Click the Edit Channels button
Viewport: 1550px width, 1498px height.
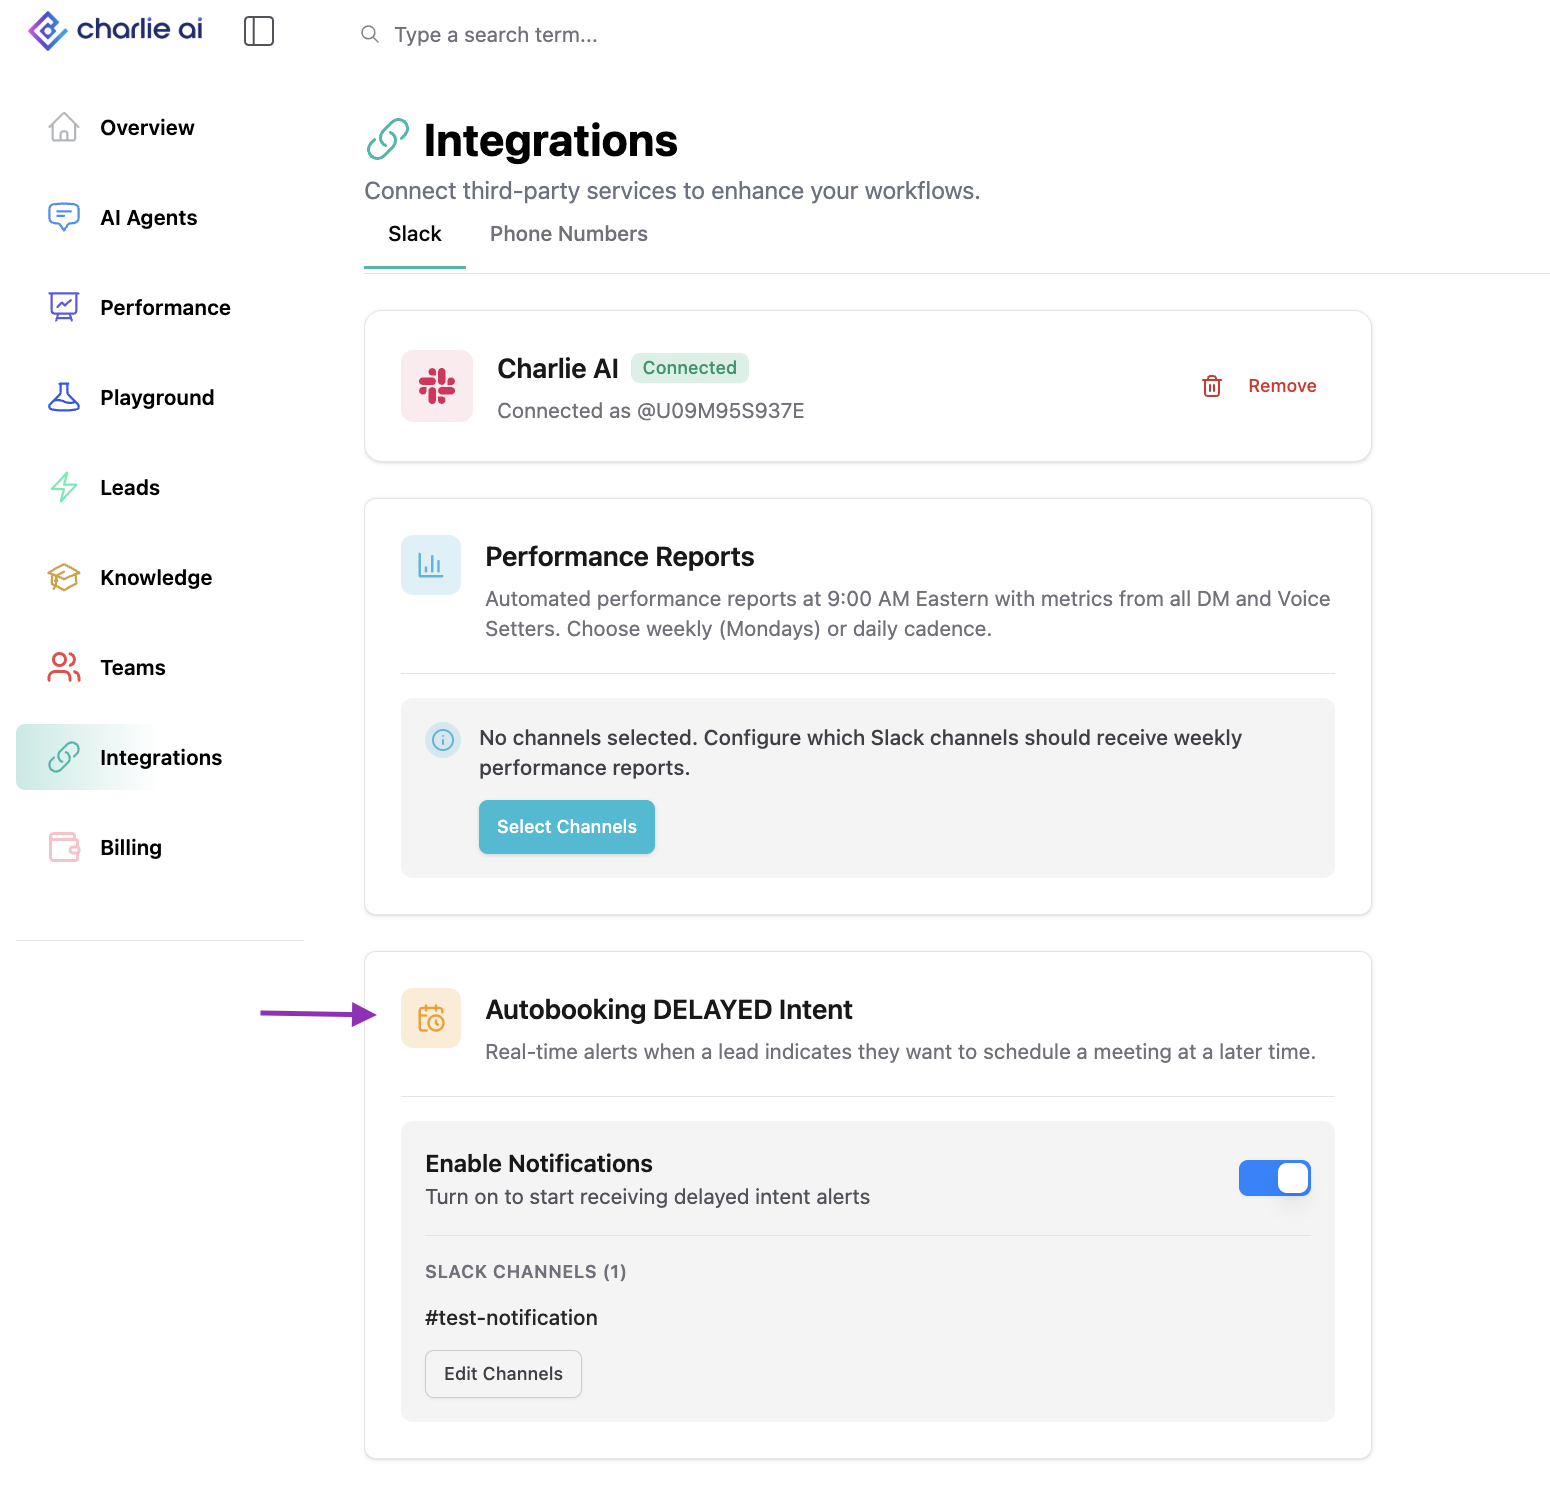[x=503, y=1374]
